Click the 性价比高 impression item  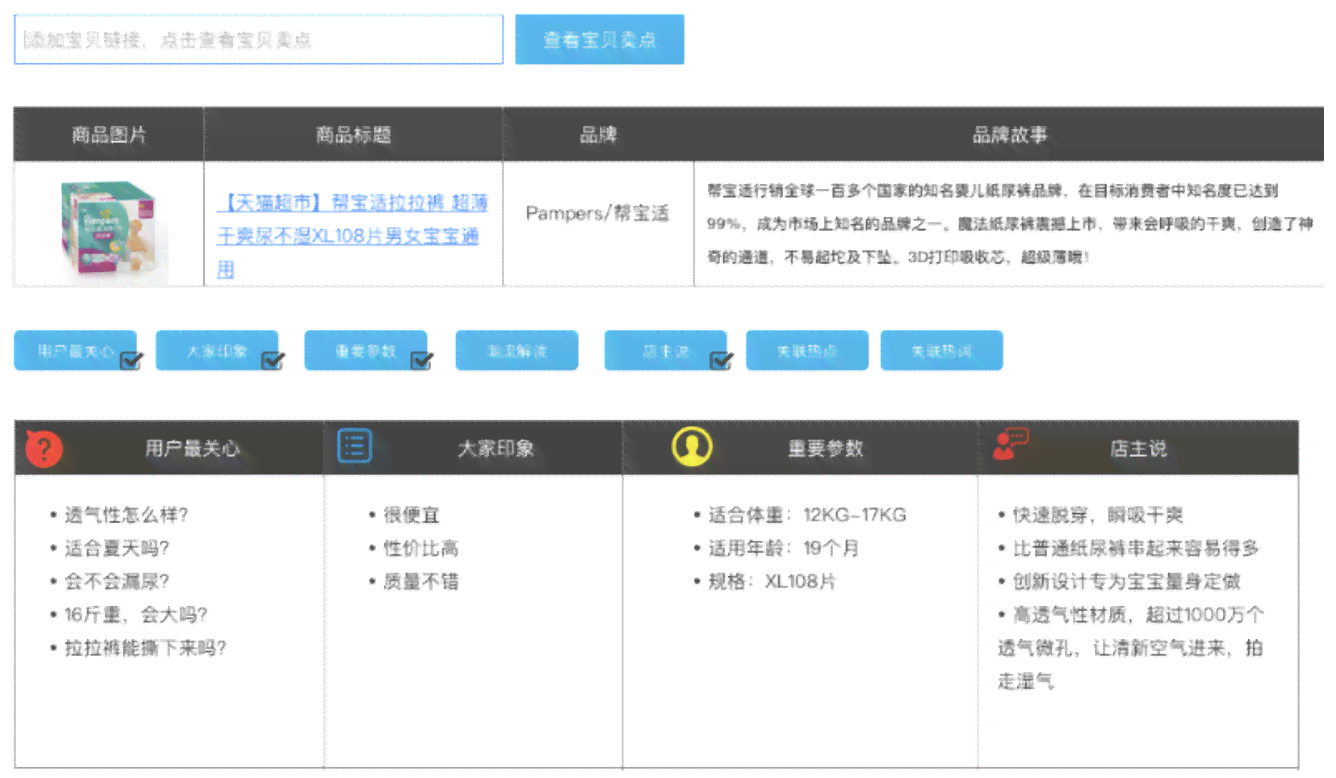421,548
